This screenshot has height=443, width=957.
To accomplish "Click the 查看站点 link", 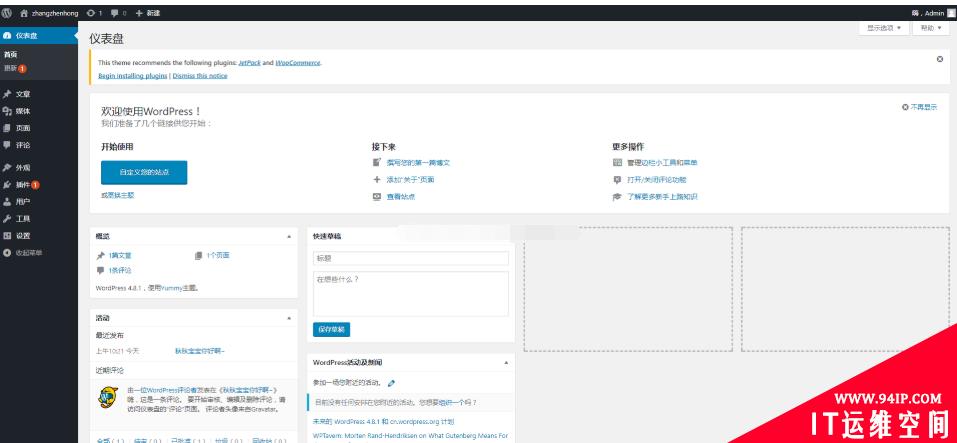I will click(401, 197).
